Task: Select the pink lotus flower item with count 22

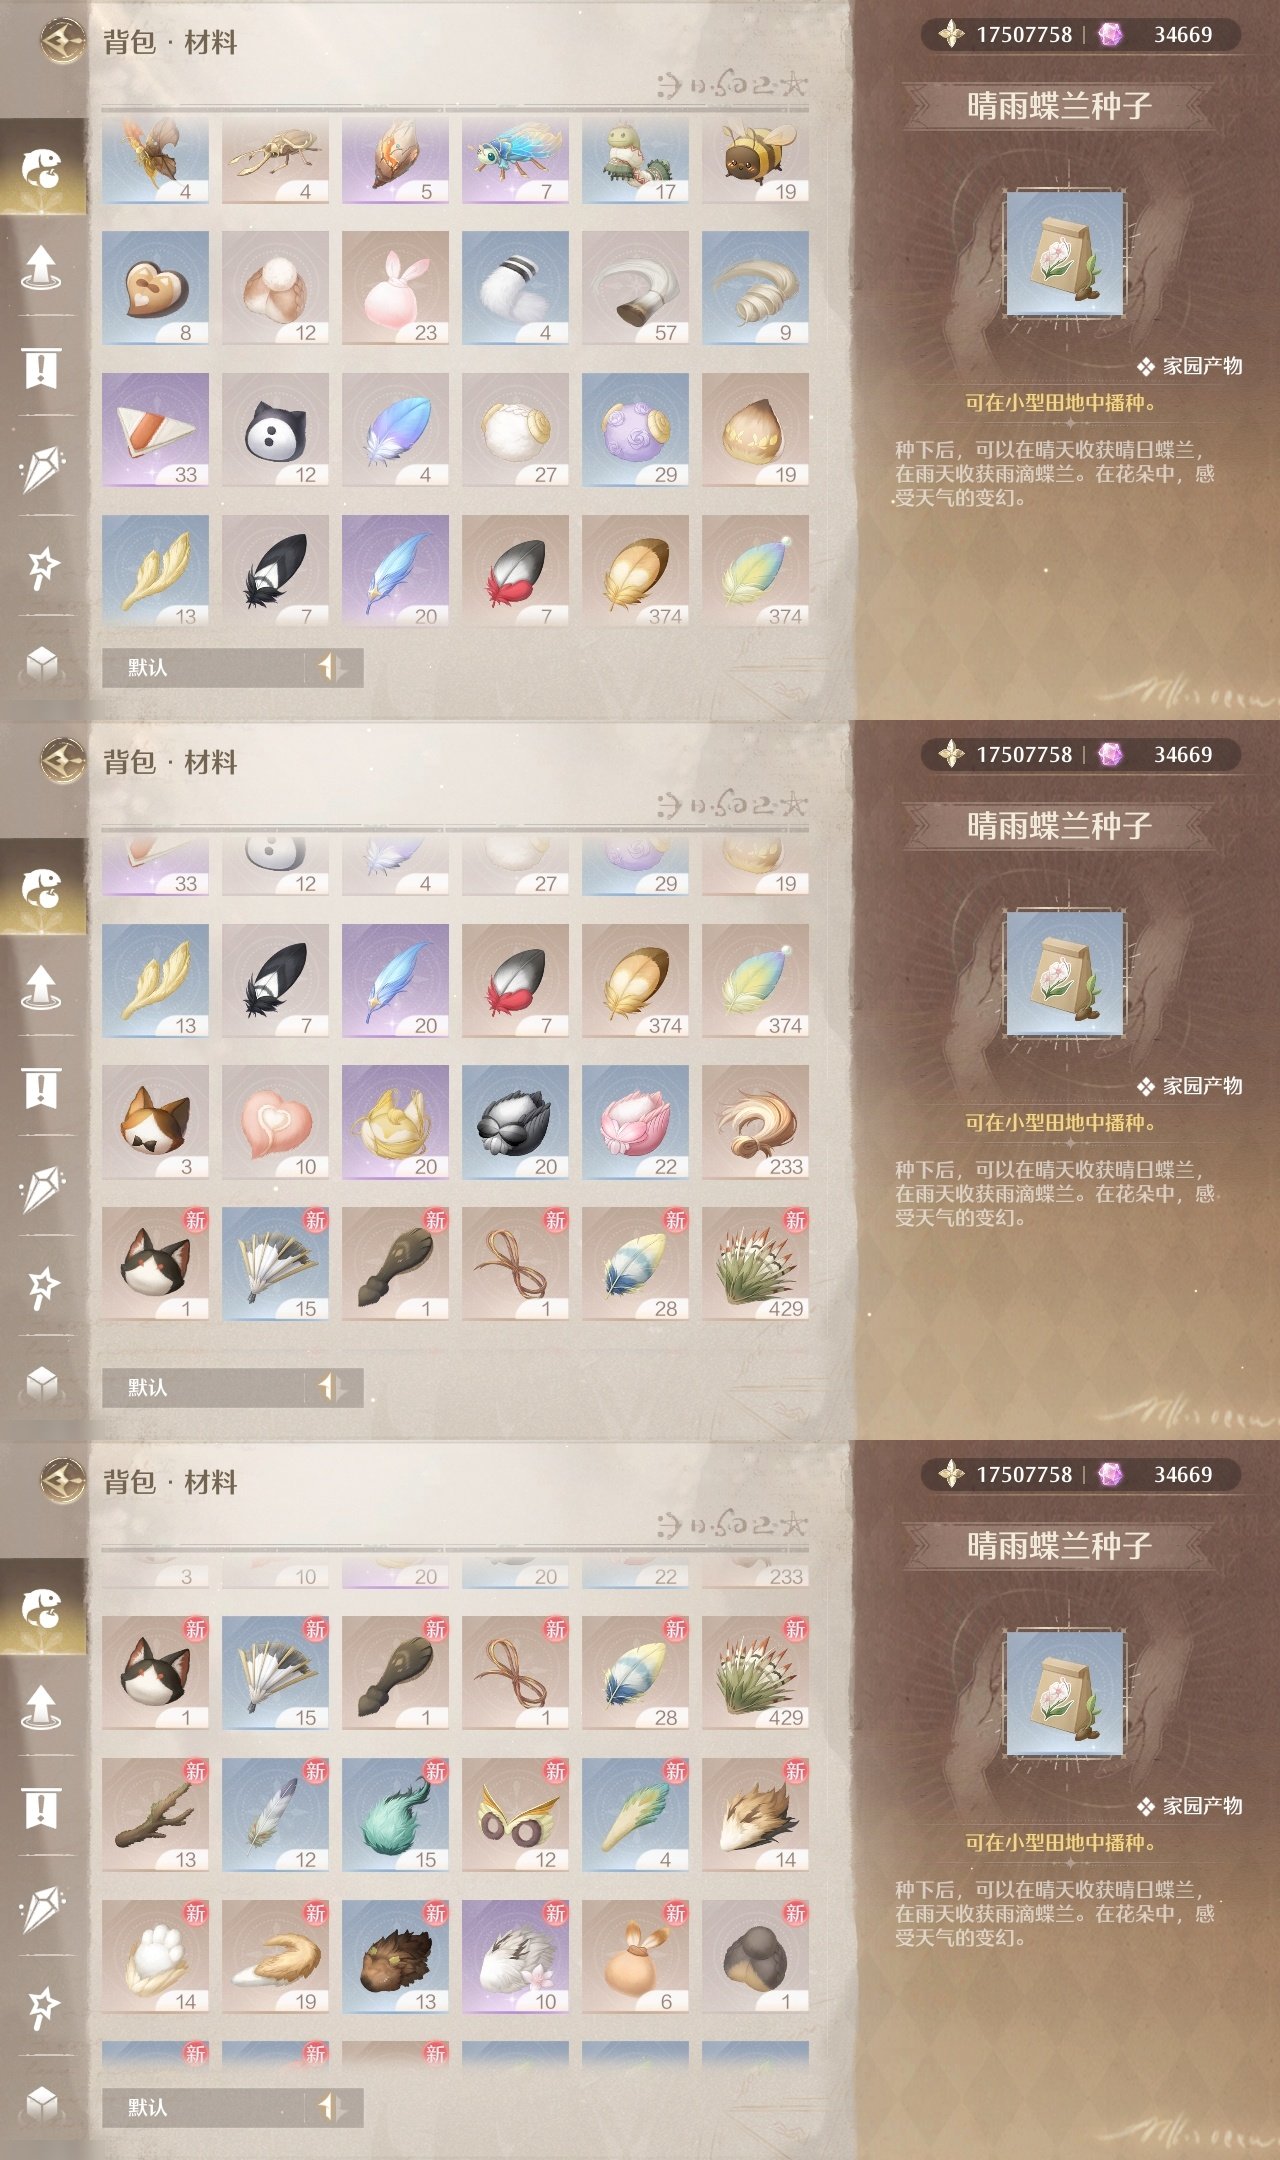Action: point(635,1122)
